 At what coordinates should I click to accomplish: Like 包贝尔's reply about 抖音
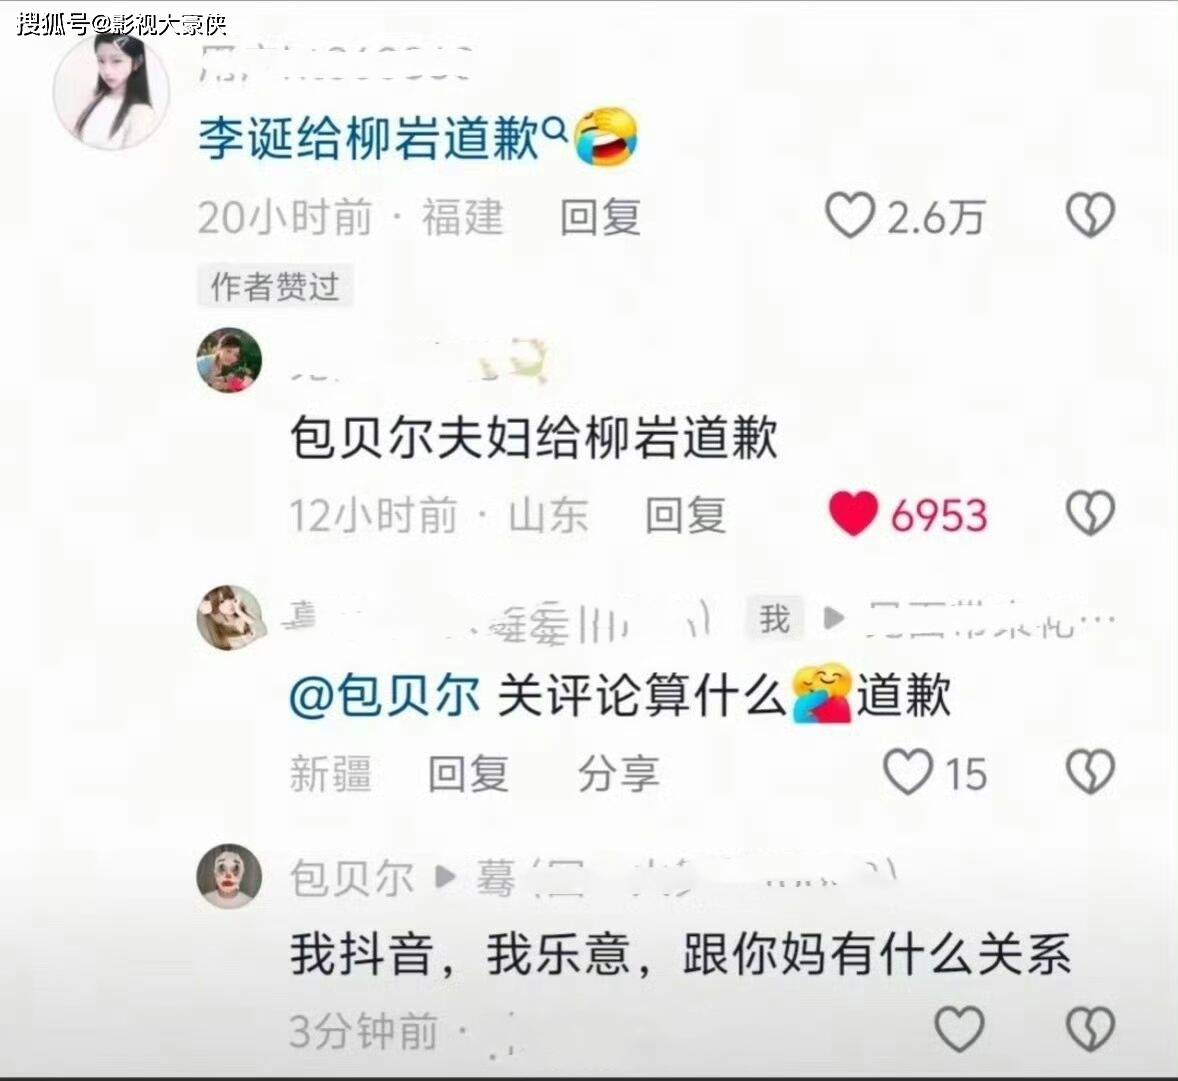[959, 1028]
